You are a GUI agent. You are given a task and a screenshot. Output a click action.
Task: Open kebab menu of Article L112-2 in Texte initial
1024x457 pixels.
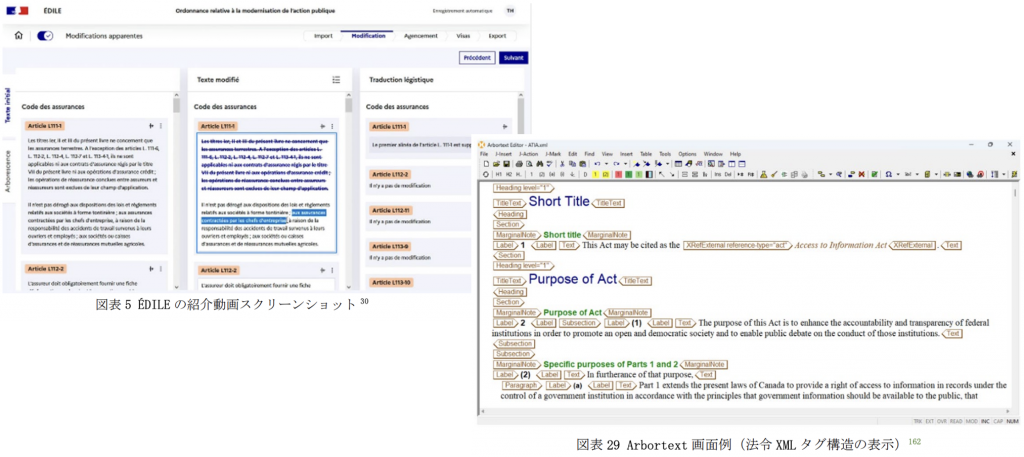(161, 269)
